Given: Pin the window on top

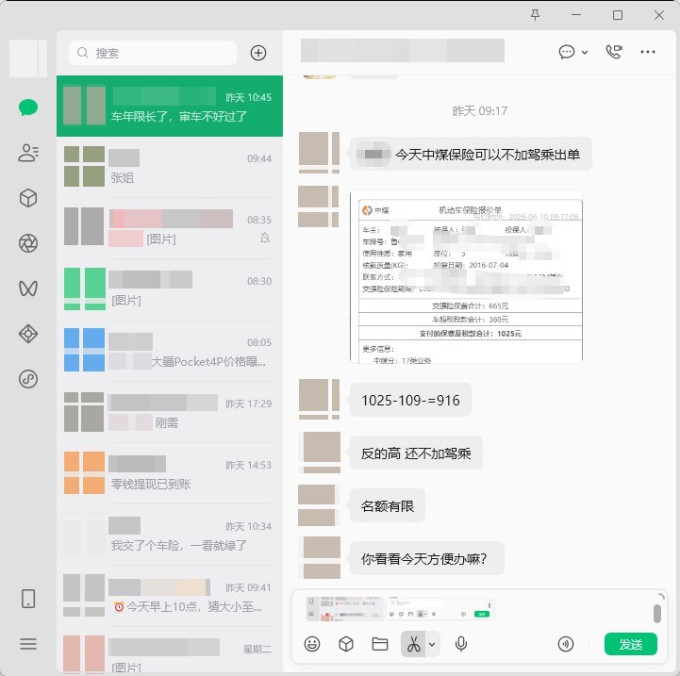Looking at the screenshot, I should tap(536, 15).
